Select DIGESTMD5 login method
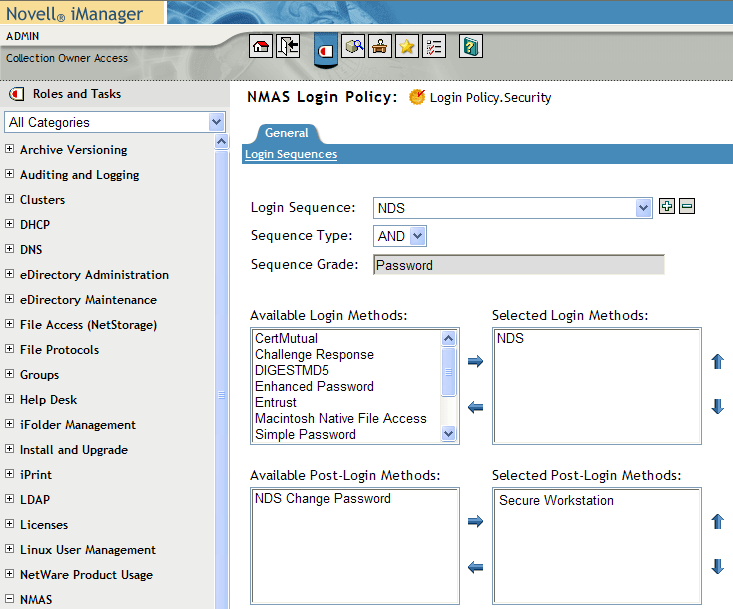Image resolution: width=733 pixels, height=609 pixels. pyautogui.click(x=292, y=370)
